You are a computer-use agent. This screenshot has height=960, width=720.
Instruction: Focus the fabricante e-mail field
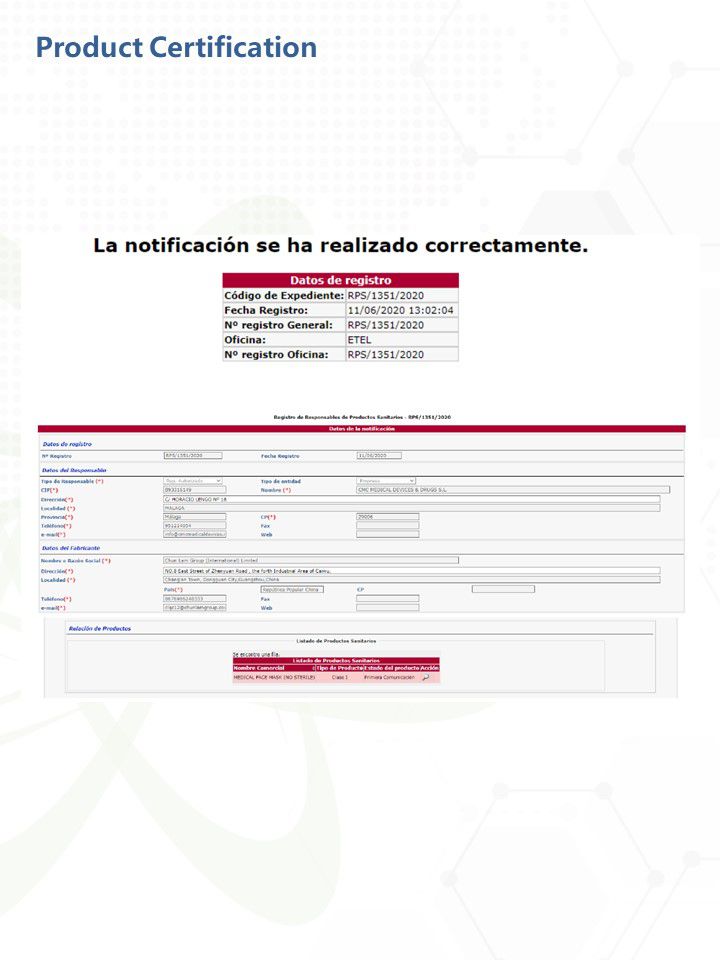tap(195, 607)
